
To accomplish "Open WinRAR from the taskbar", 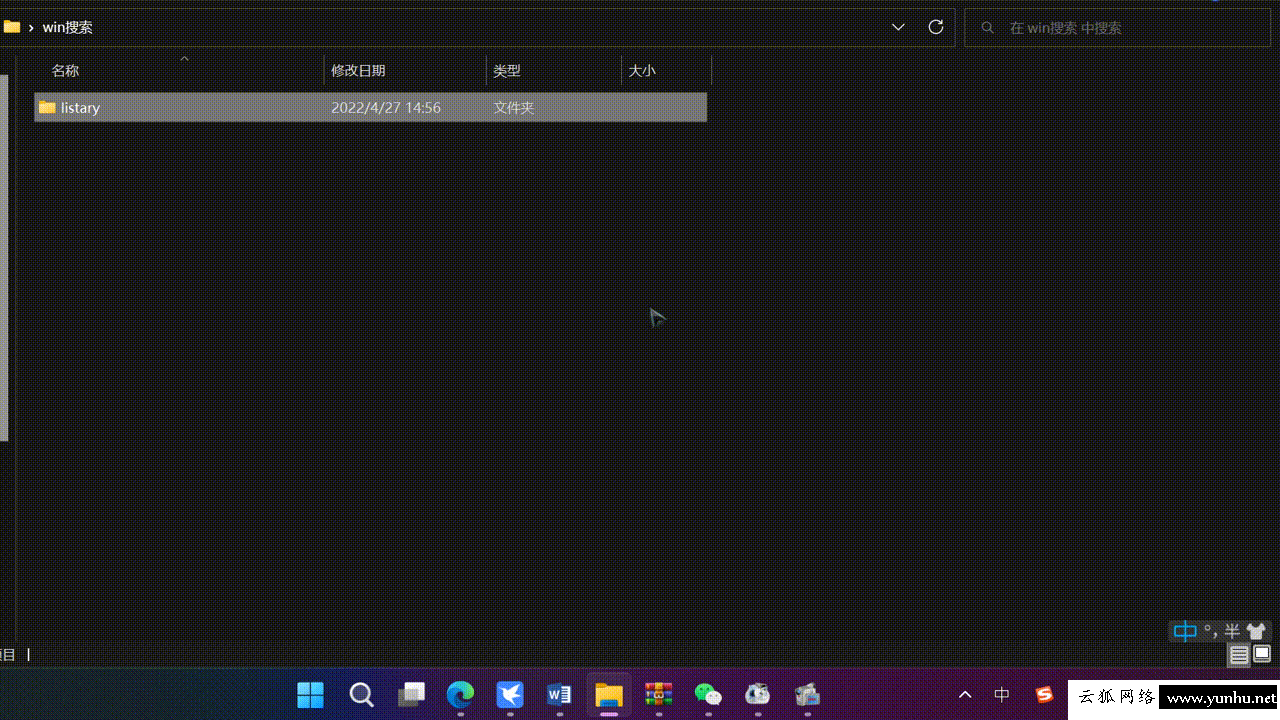I will [x=658, y=694].
